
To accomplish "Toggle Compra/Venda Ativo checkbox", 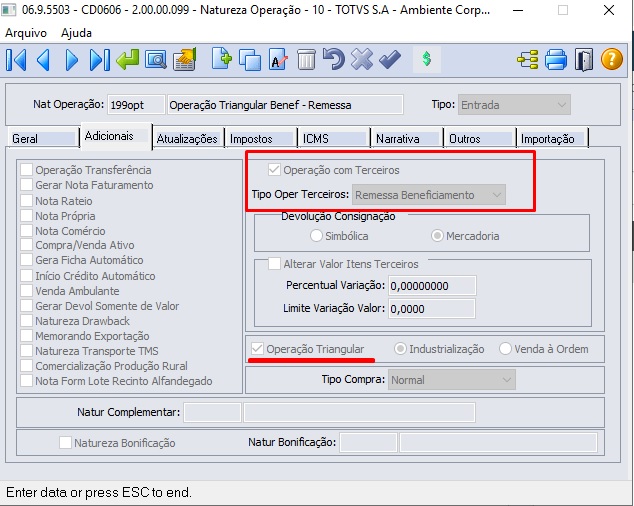I will 27,245.
